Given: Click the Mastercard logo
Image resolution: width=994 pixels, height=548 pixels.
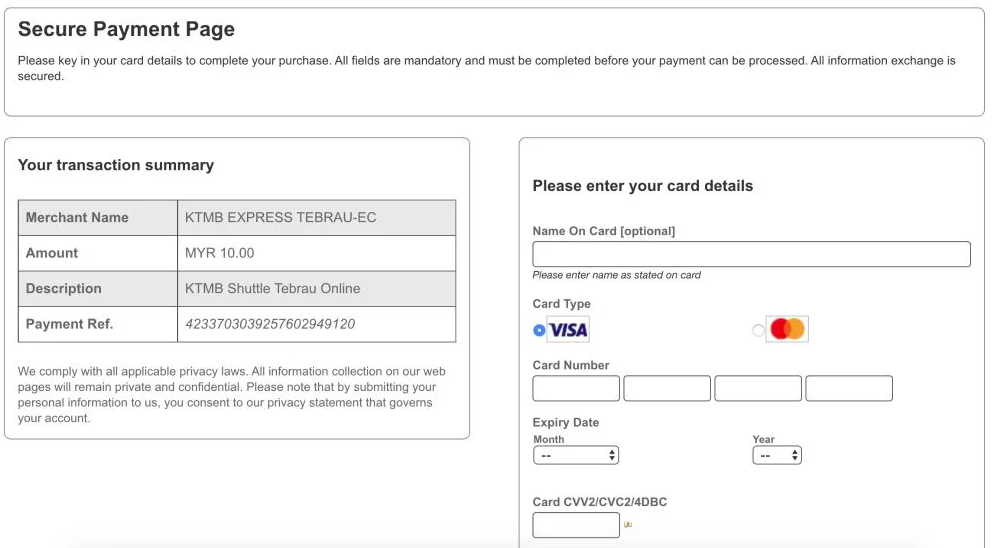Looking at the screenshot, I should click(x=787, y=329).
